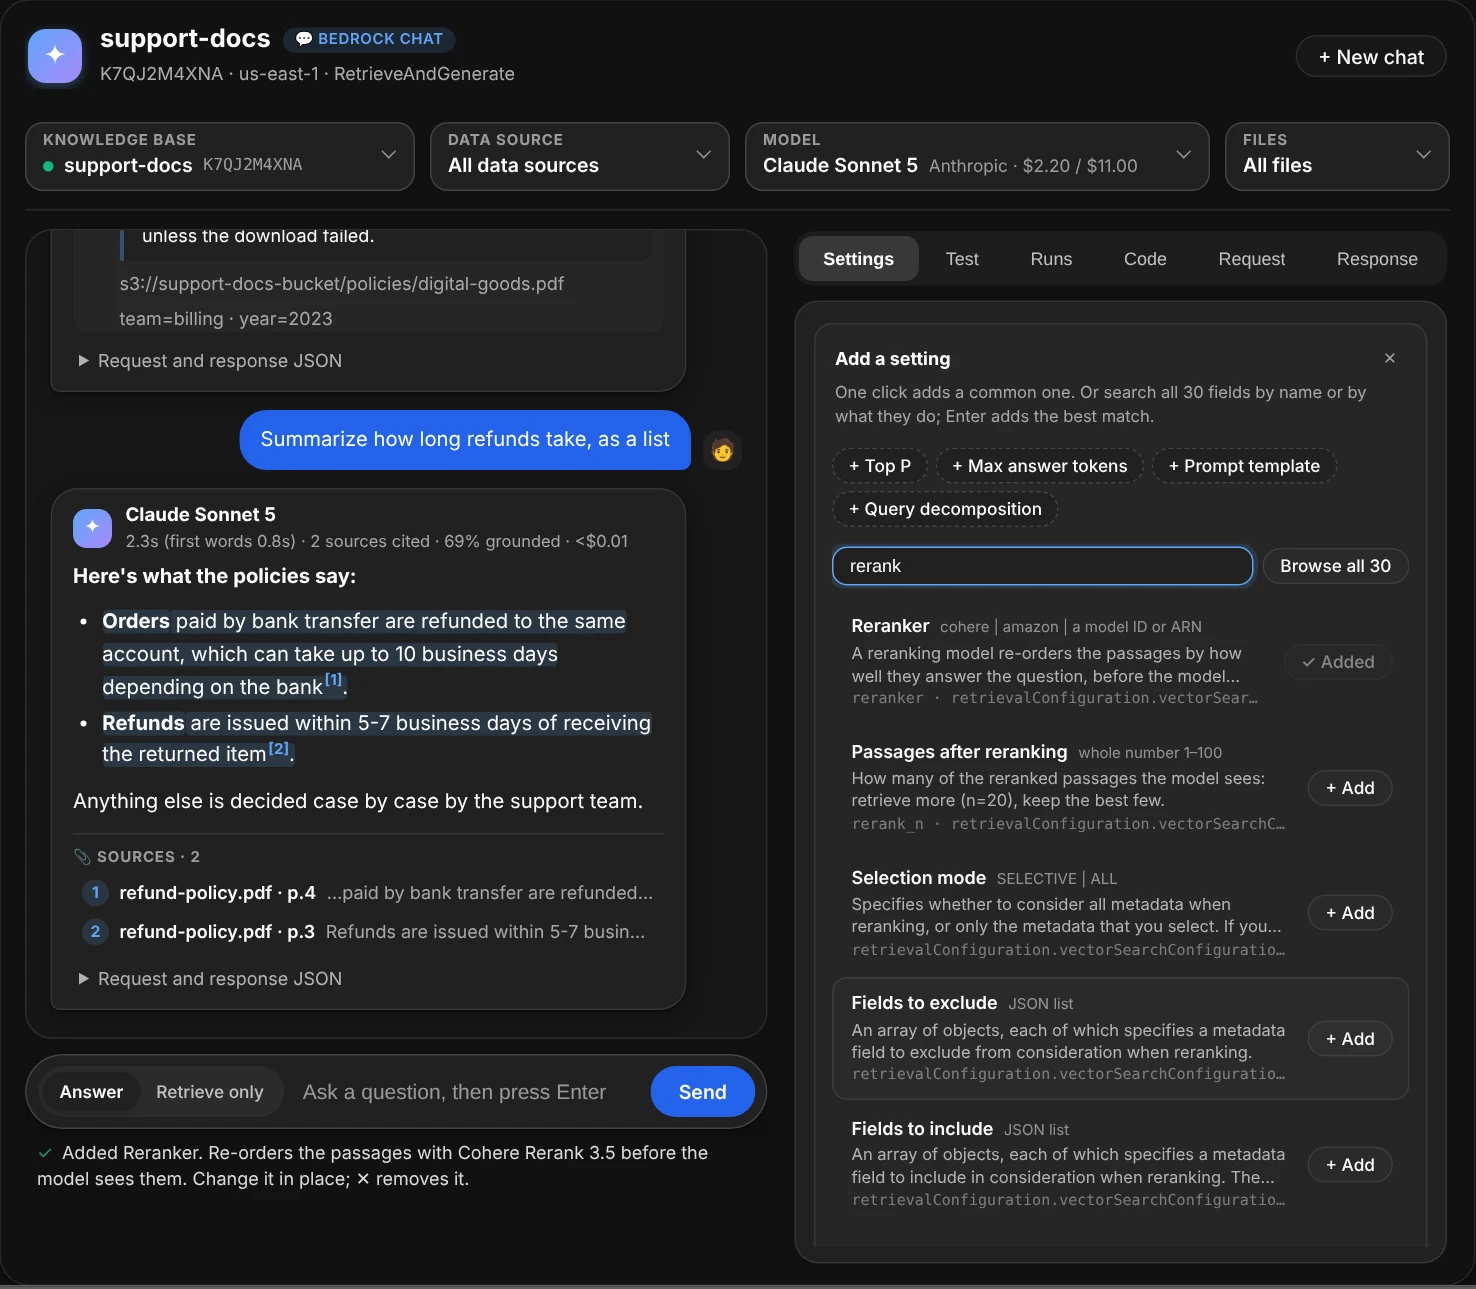The image size is (1476, 1289).
Task: Click the Passages after reranking title
Action: point(959,752)
